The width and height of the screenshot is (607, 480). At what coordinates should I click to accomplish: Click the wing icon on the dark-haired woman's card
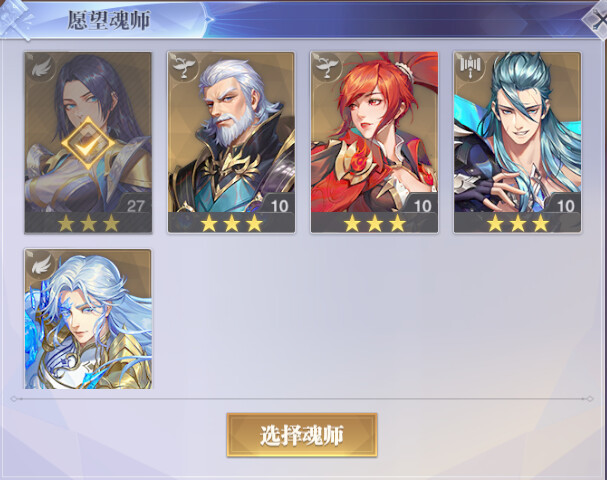tap(41, 68)
